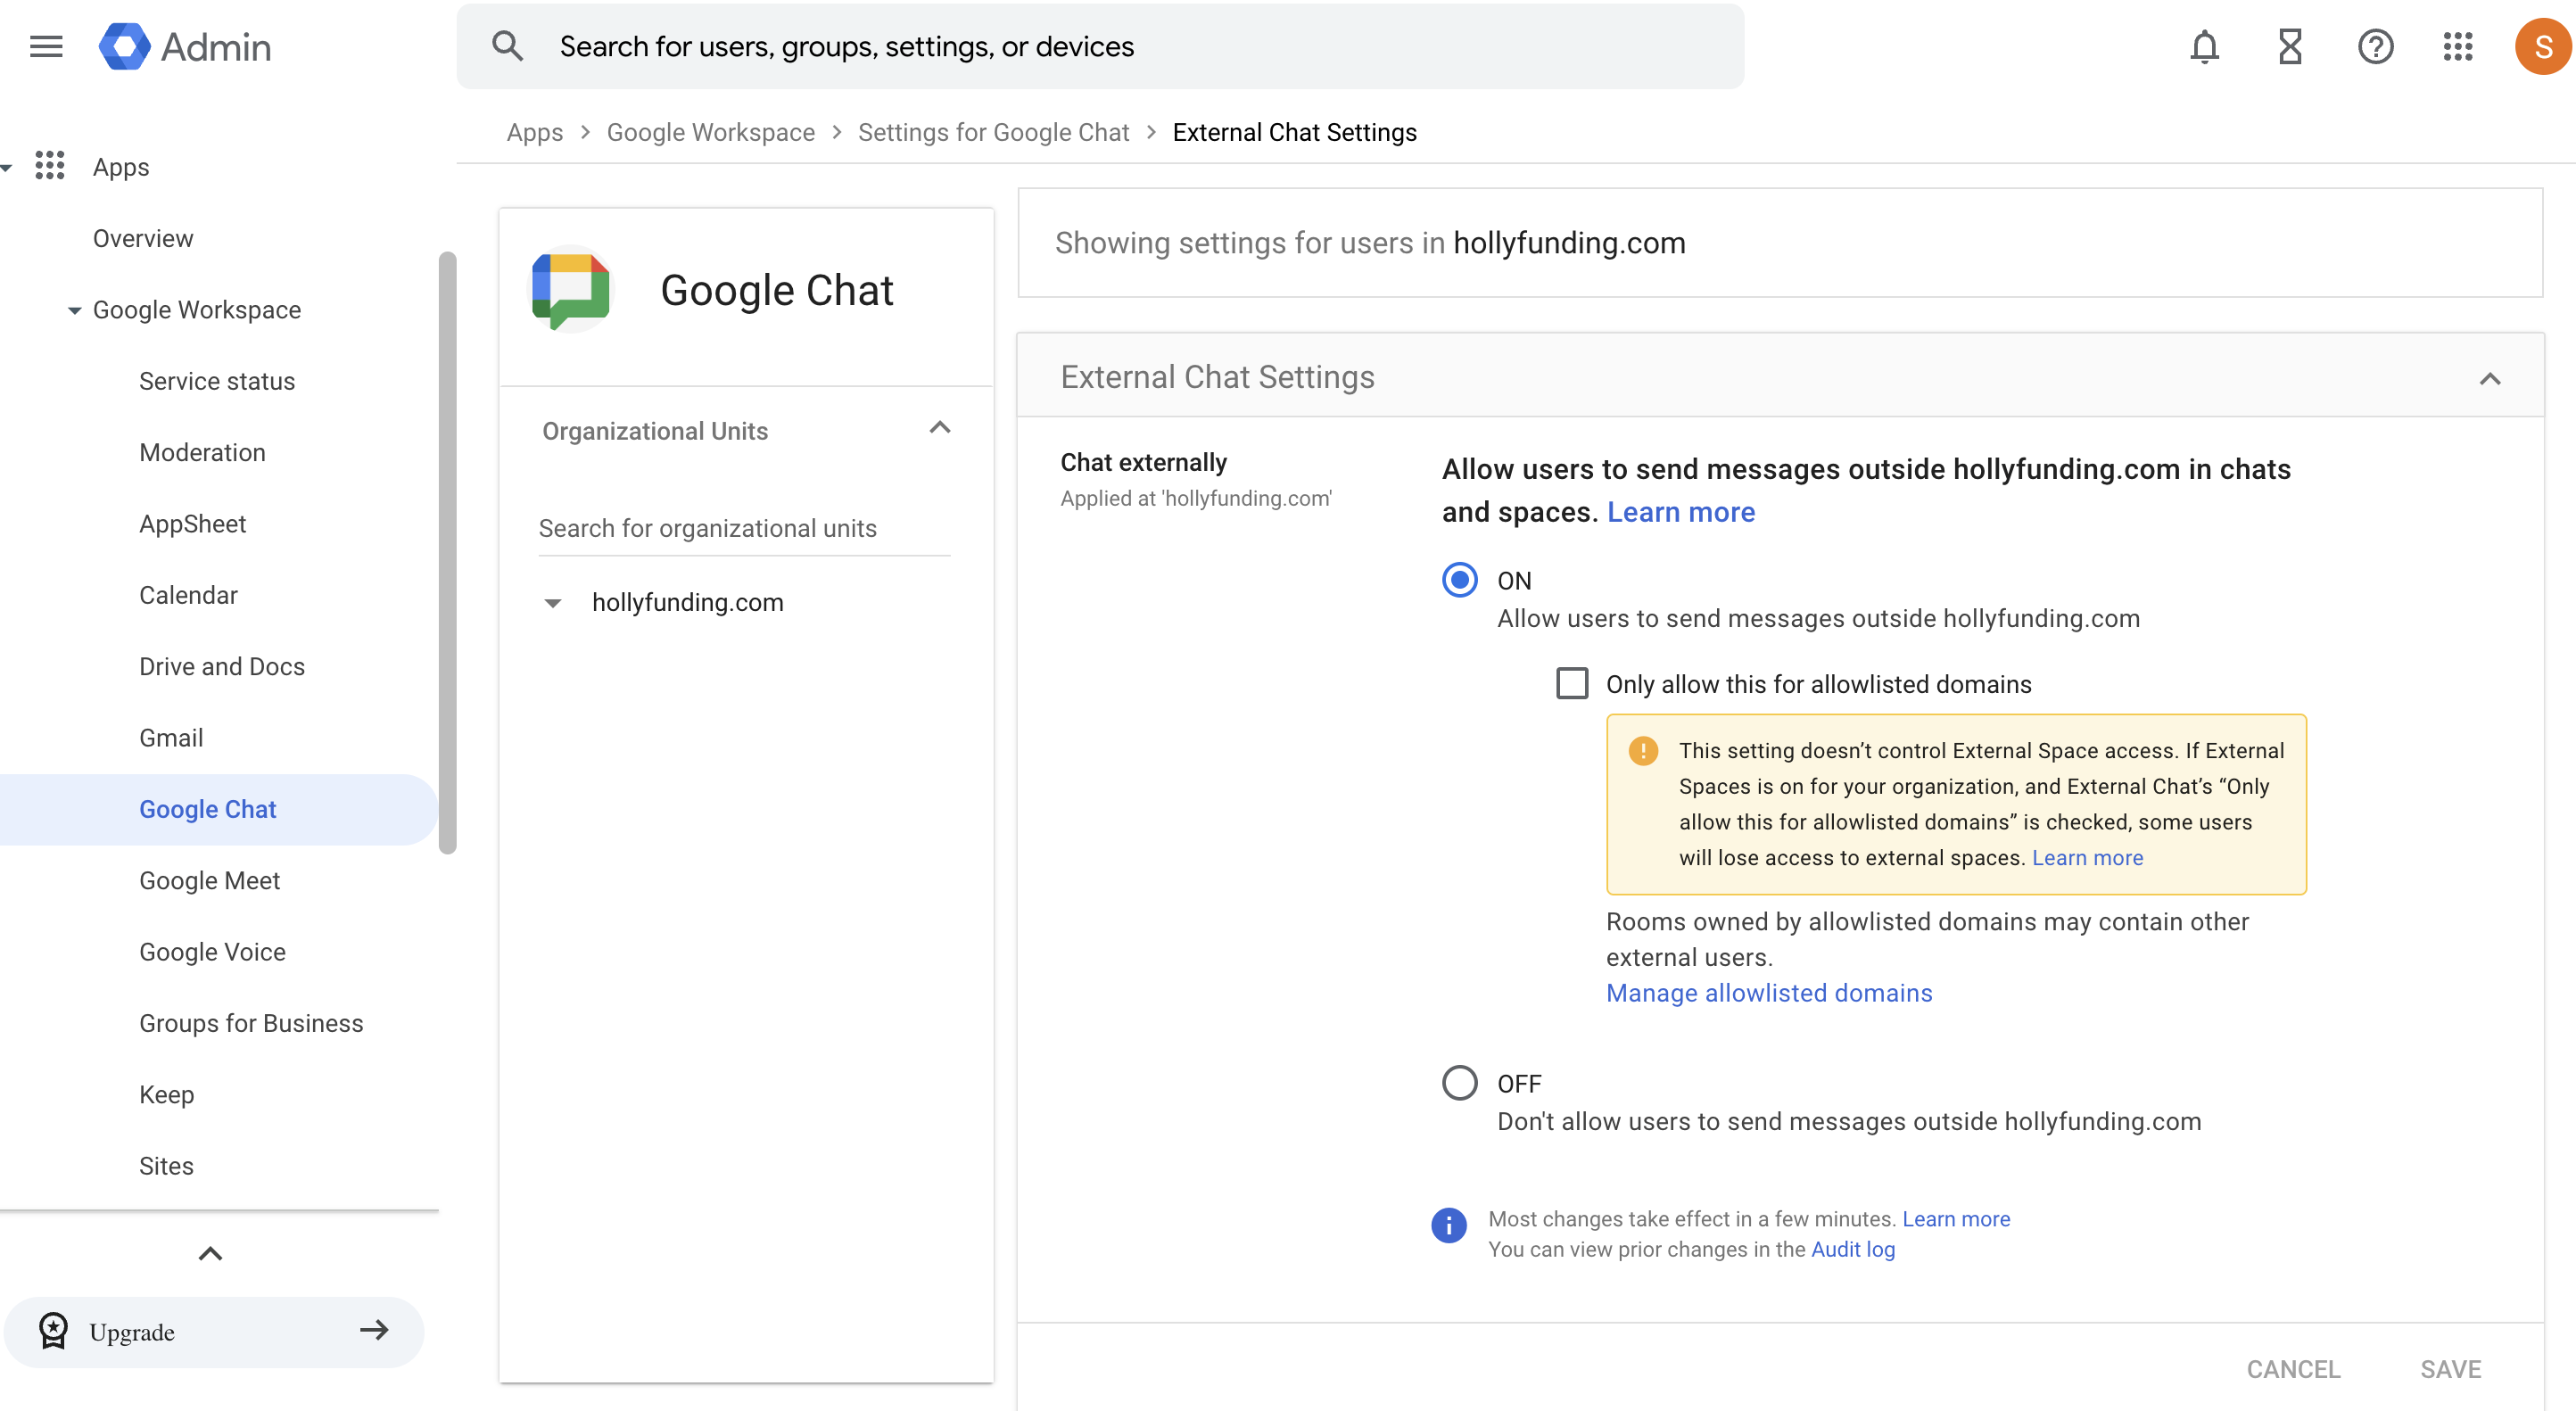Click the search magnifier icon

pos(507,46)
